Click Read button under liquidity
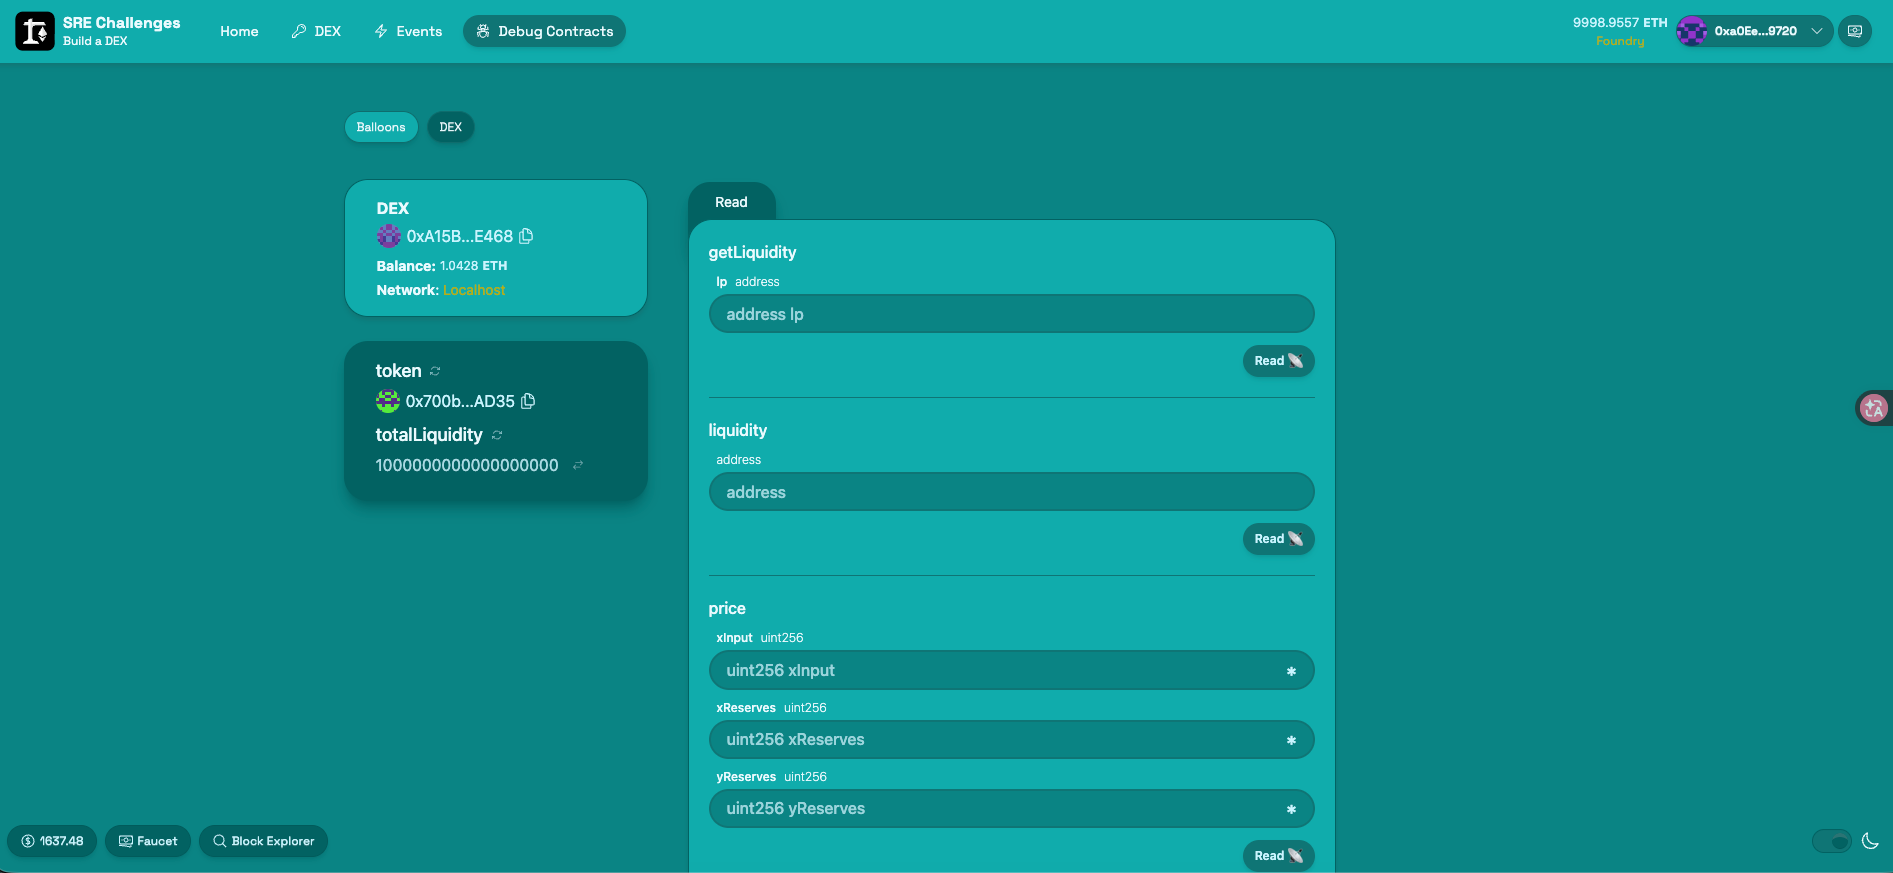 tap(1278, 539)
